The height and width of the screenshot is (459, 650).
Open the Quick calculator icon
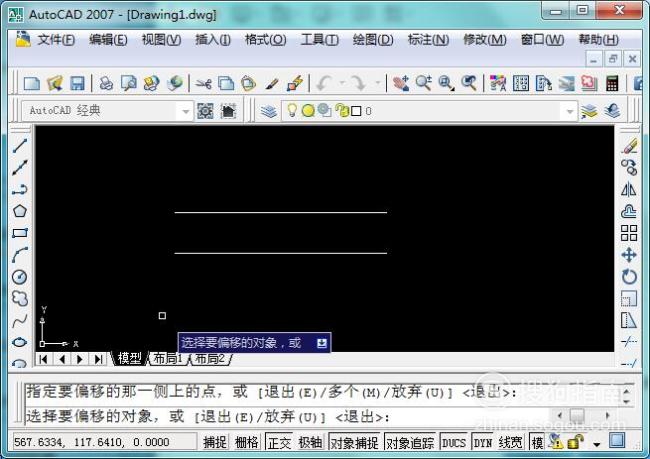[612, 83]
